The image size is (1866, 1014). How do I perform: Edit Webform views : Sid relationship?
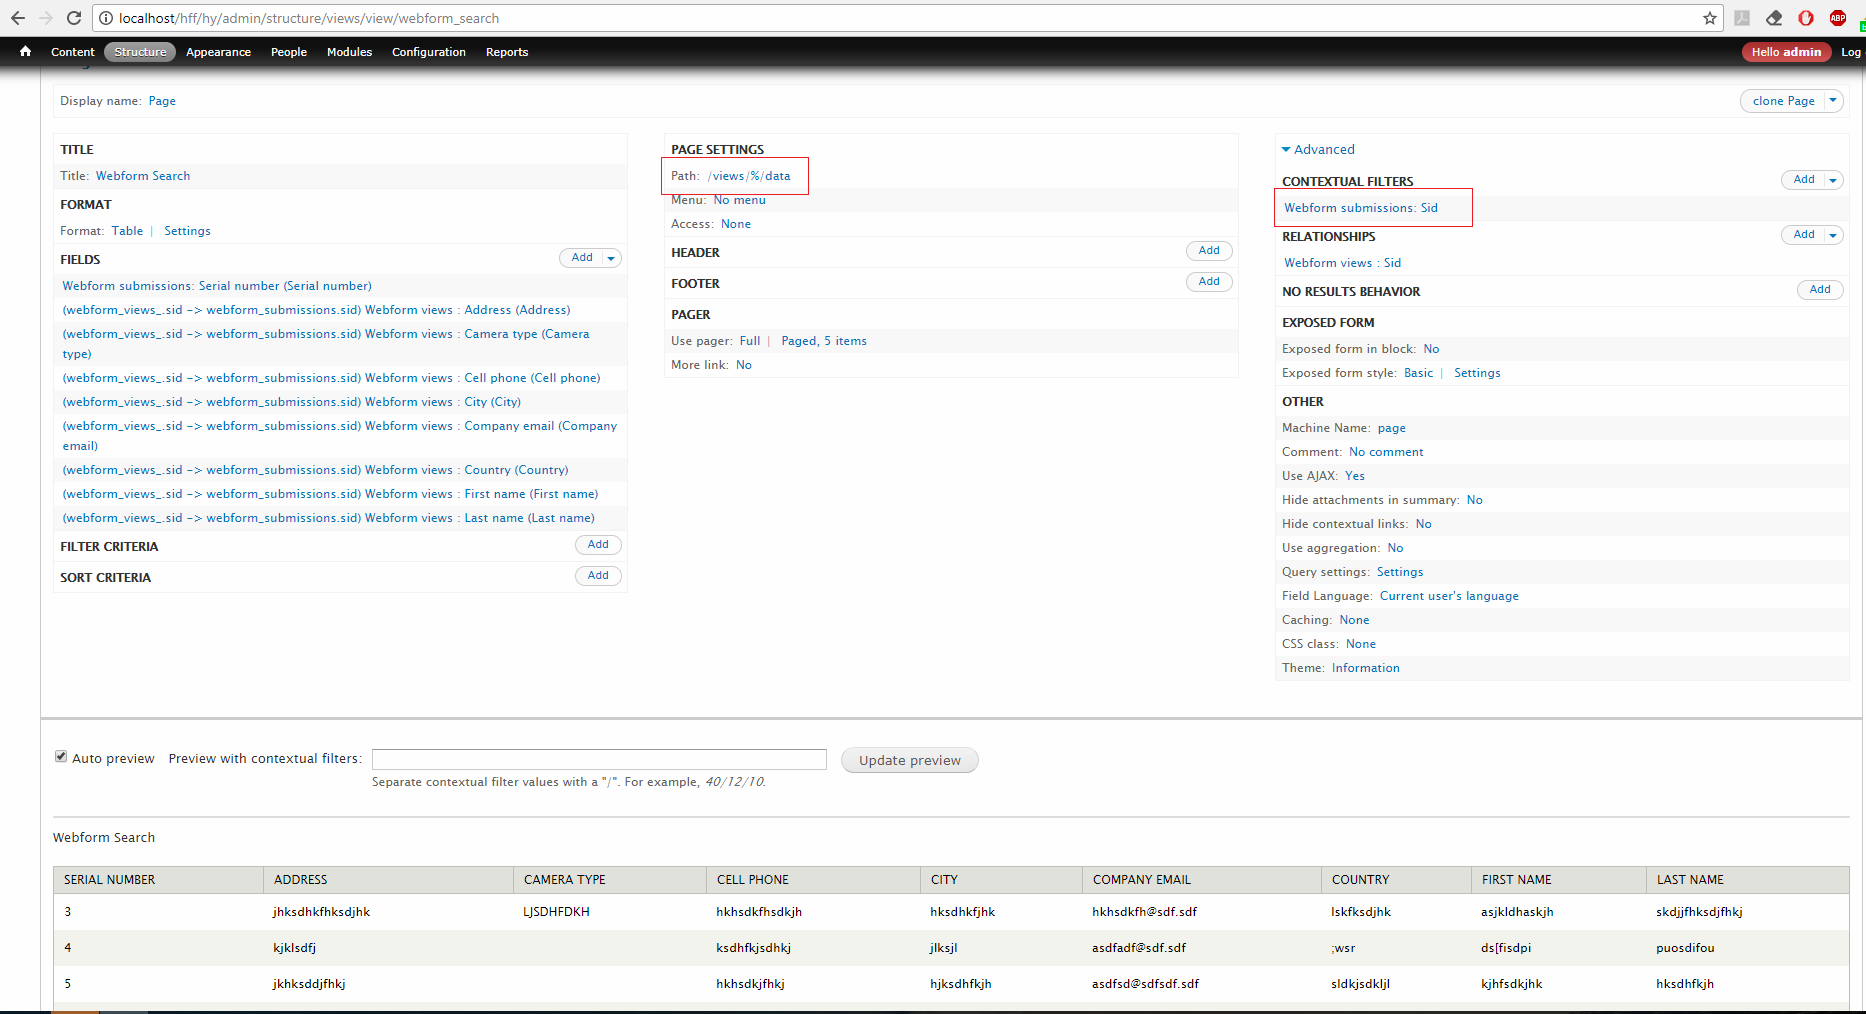[1342, 263]
